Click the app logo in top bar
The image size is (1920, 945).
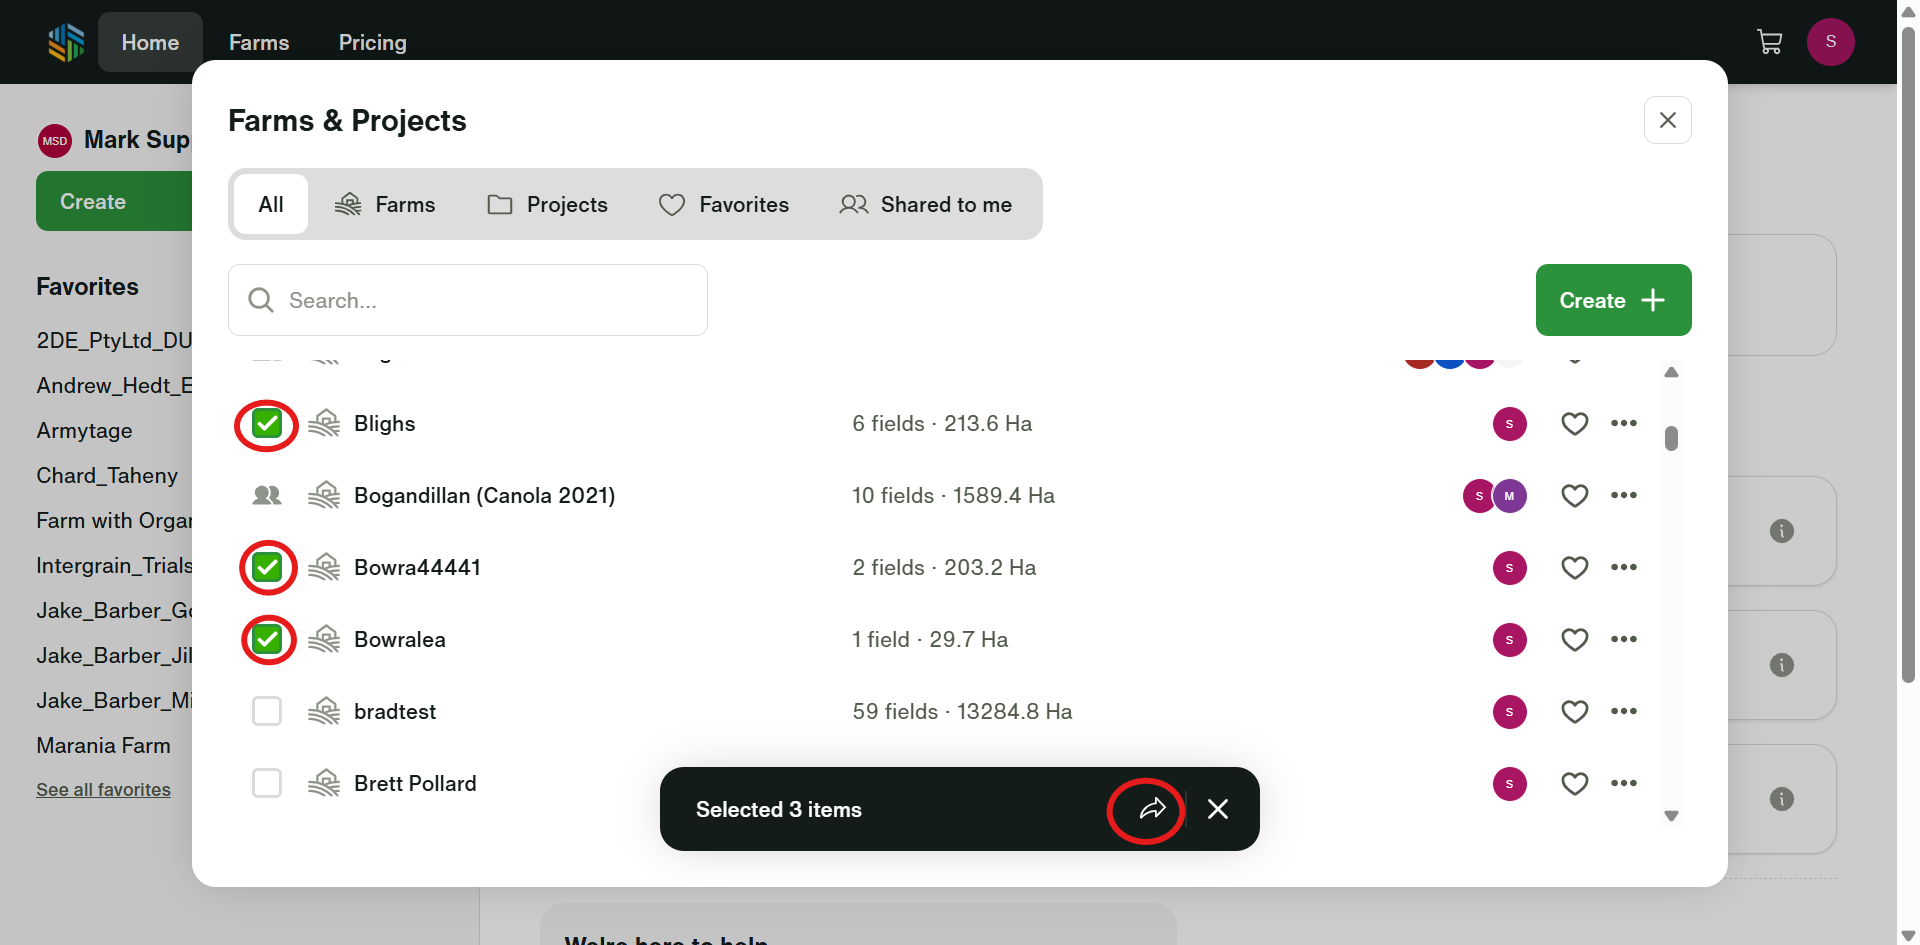pyautogui.click(x=66, y=42)
